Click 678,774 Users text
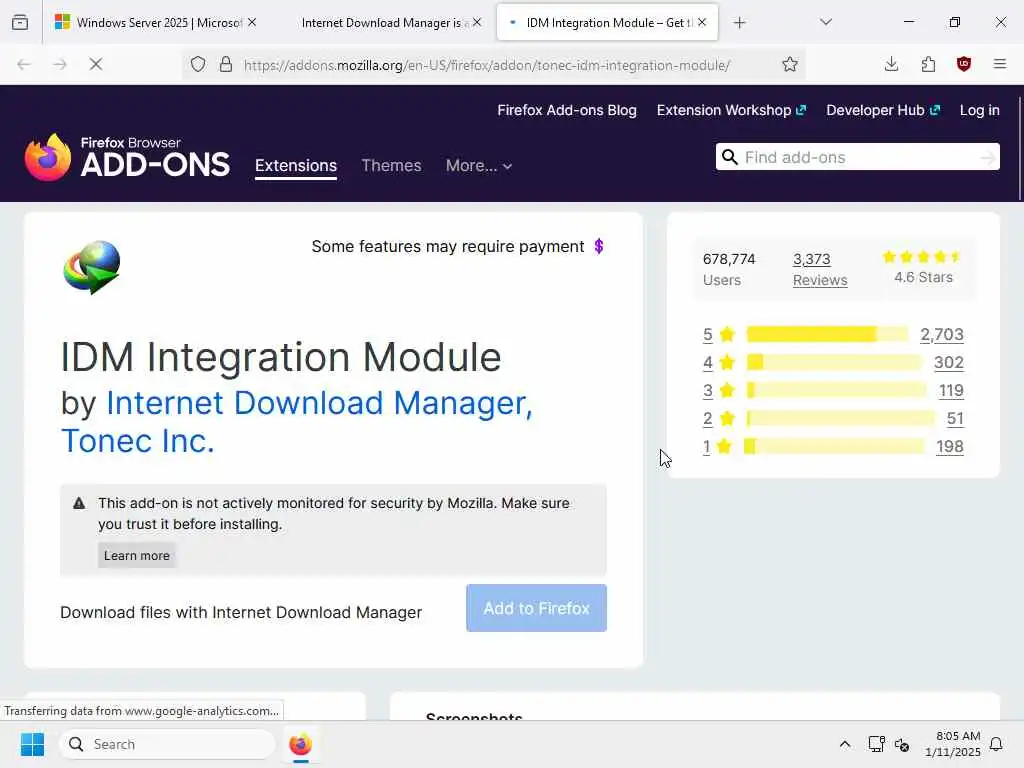 click(729, 270)
